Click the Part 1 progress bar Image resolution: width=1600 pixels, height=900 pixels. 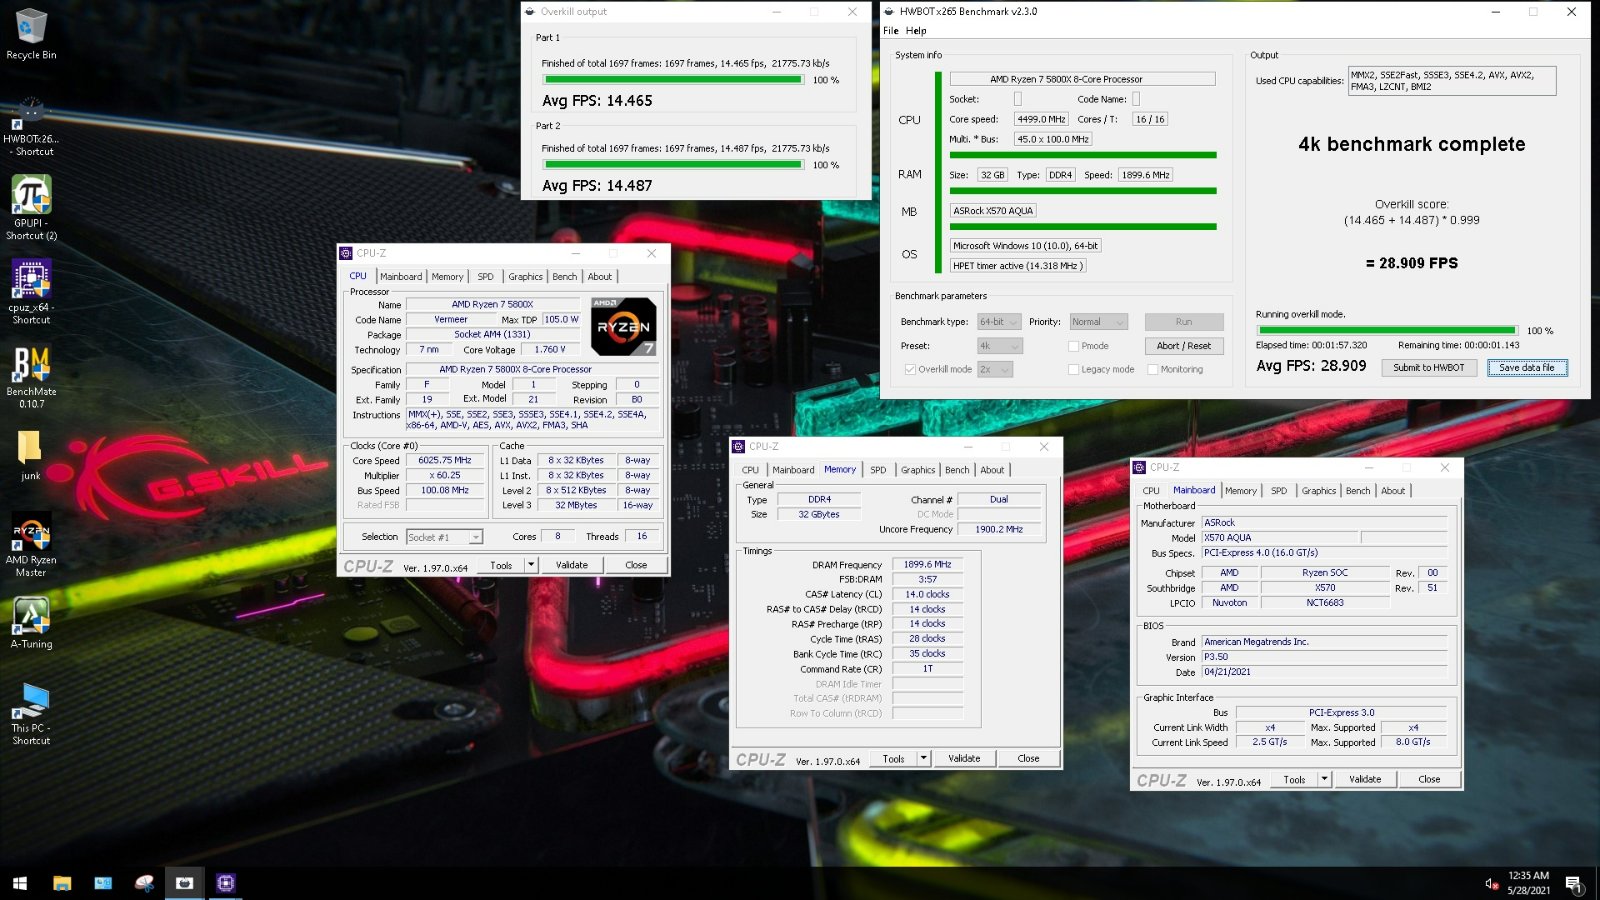tap(673, 80)
